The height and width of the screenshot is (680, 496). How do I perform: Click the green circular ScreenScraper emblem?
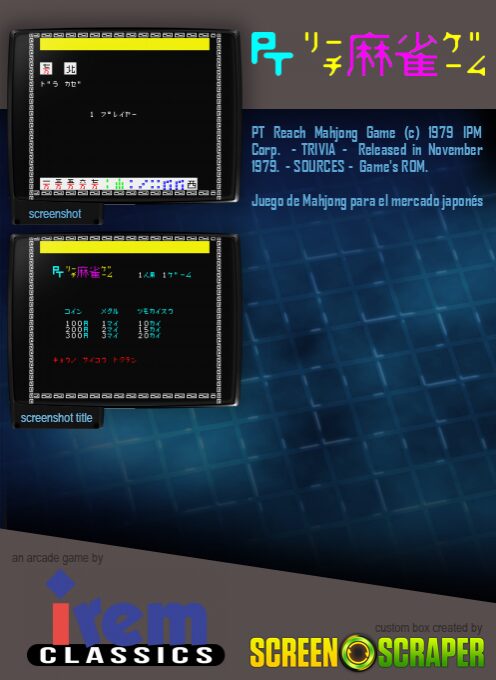point(358,653)
